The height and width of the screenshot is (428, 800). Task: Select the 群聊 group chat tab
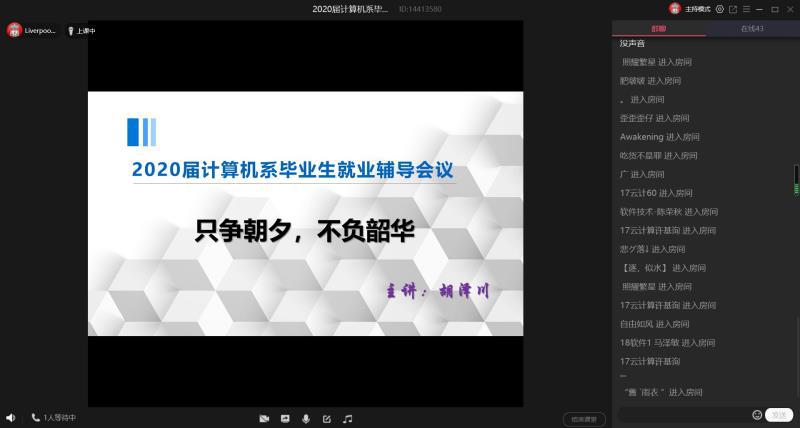pyautogui.click(x=658, y=29)
